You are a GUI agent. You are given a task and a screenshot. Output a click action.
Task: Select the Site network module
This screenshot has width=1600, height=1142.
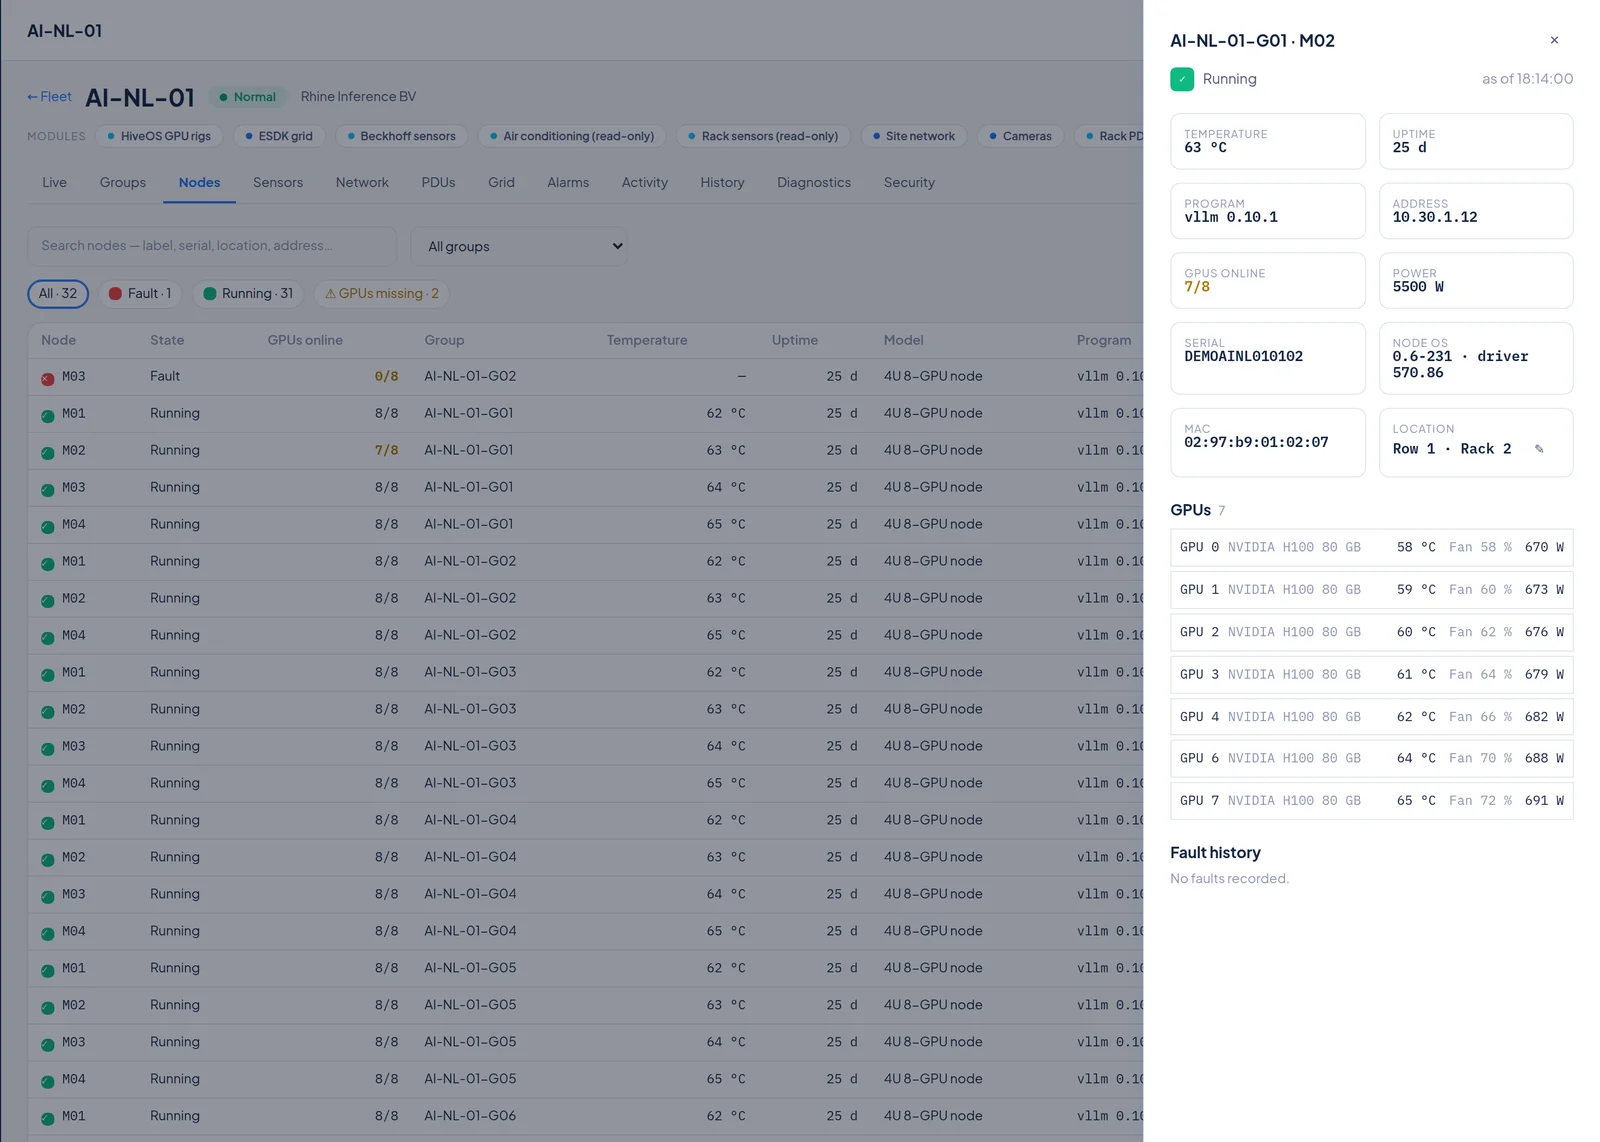click(x=914, y=136)
